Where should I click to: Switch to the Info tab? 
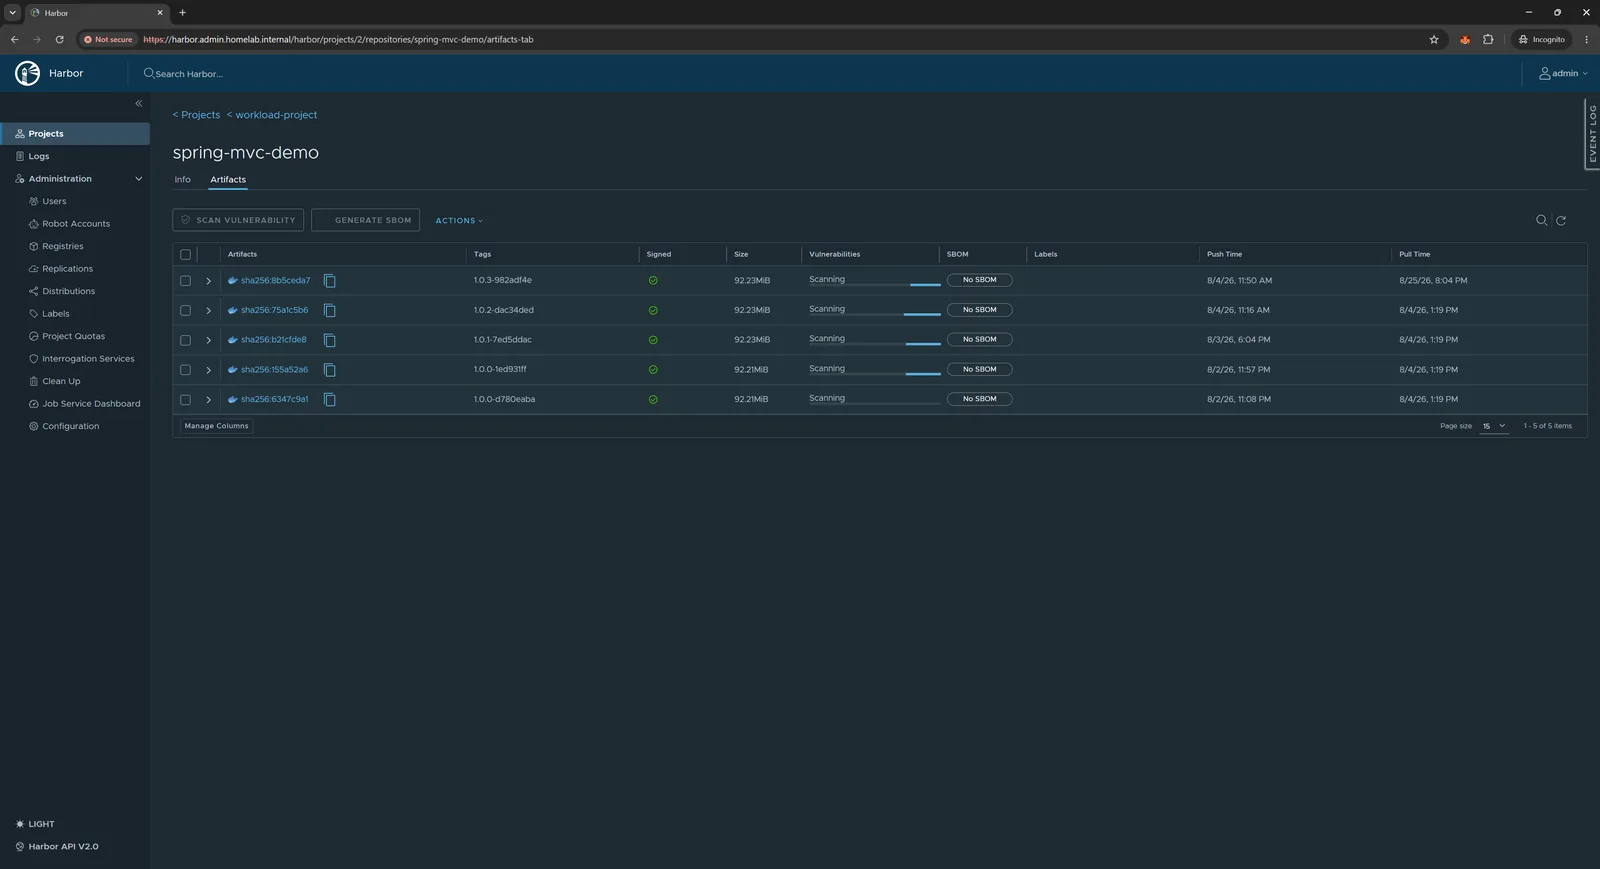182,180
